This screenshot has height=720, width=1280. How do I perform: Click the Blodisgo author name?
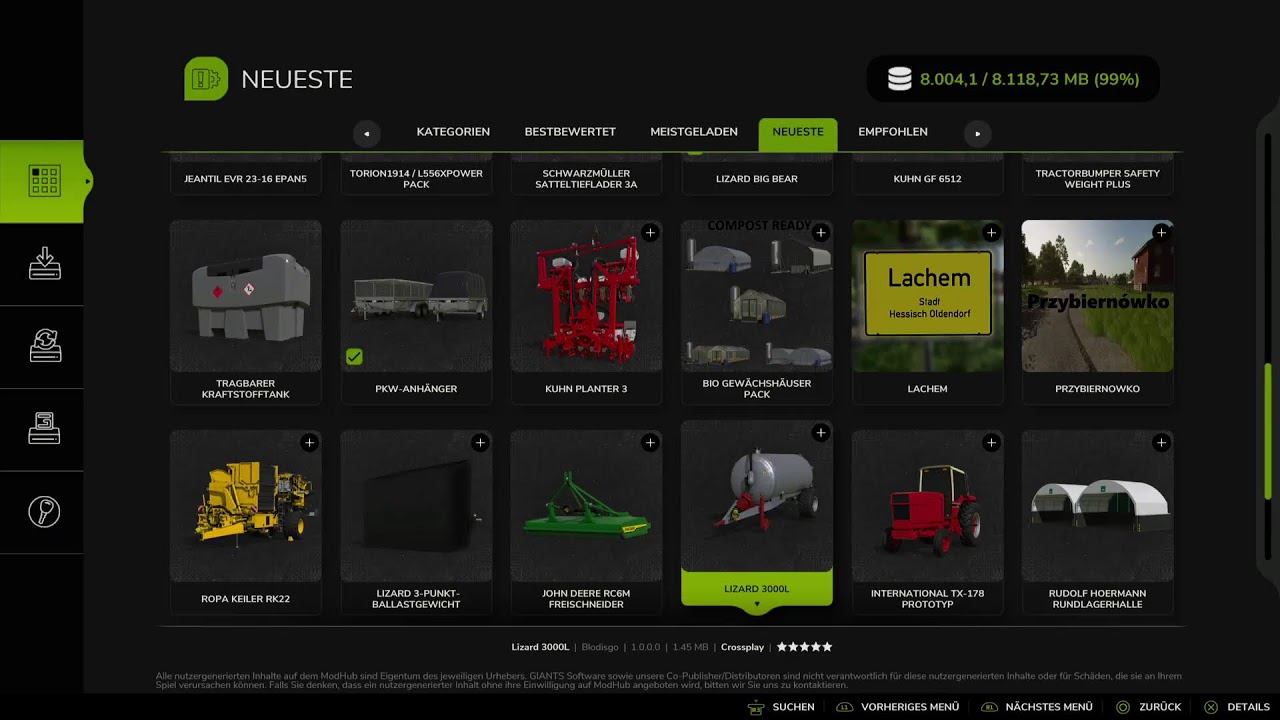601,647
